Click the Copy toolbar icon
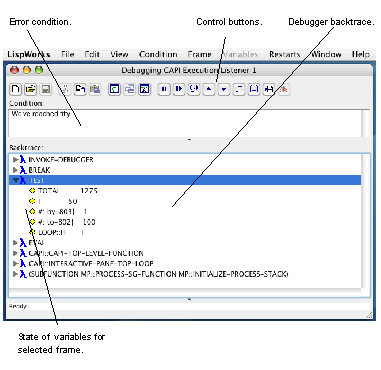Image resolution: width=381 pixels, height=370 pixels. point(80,89)
